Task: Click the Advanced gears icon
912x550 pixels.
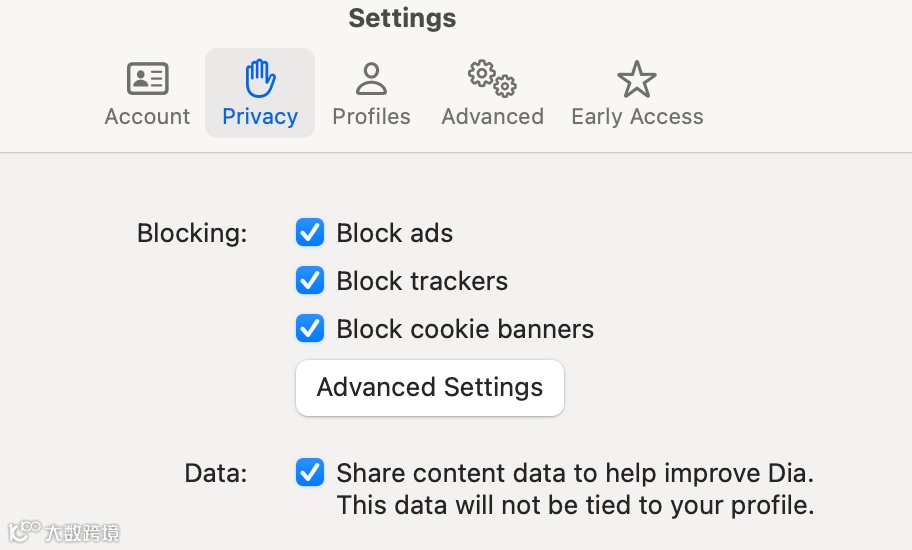Action: [x=492, y=78]
